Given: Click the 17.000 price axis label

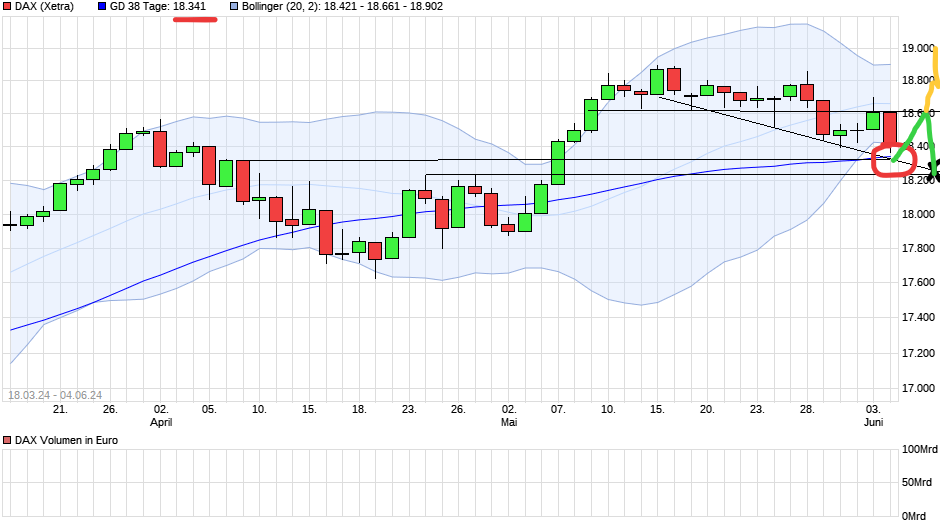Looking at the screenshot, I should [x=918, y=388].
